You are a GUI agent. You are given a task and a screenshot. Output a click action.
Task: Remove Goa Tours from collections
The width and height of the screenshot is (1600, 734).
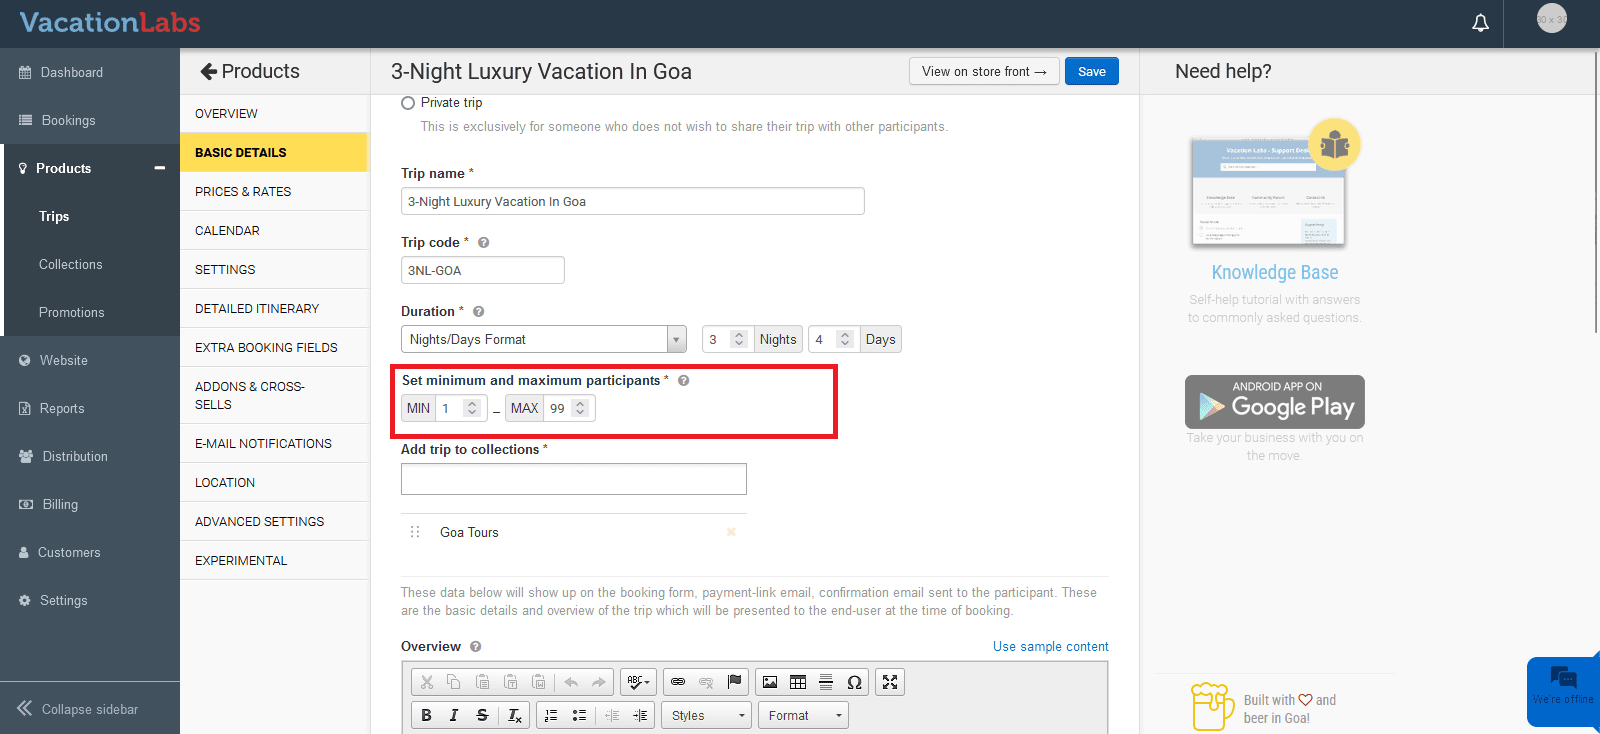(731, 532)
